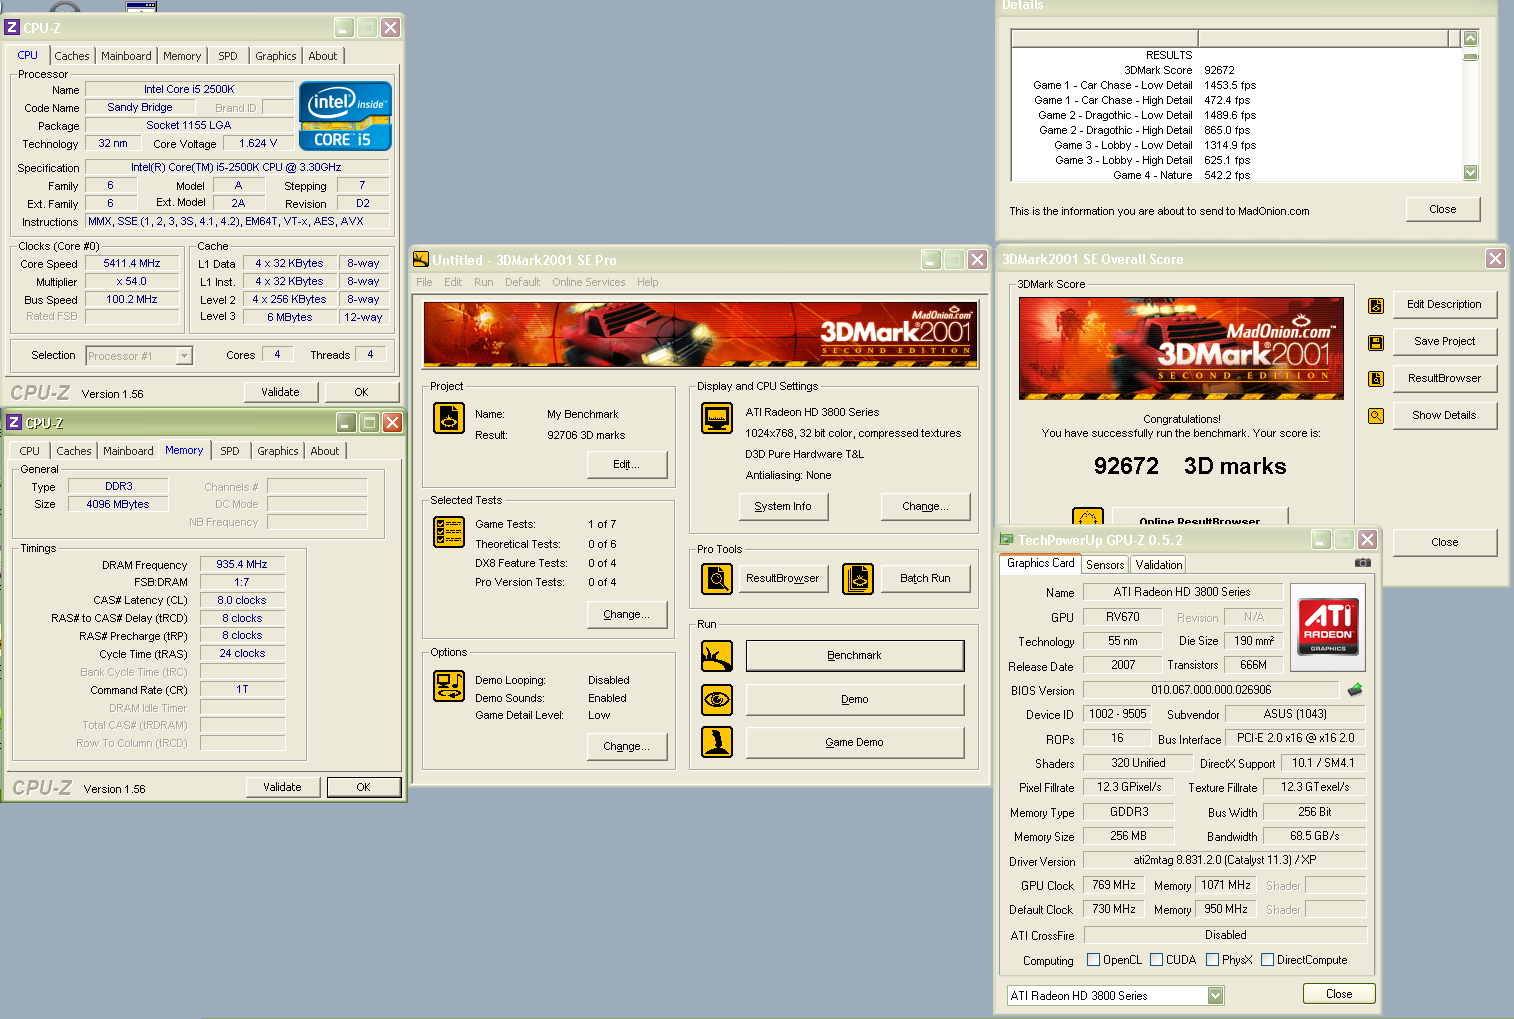Click Validate in the CPU-Z memory window

pos(282,788)
